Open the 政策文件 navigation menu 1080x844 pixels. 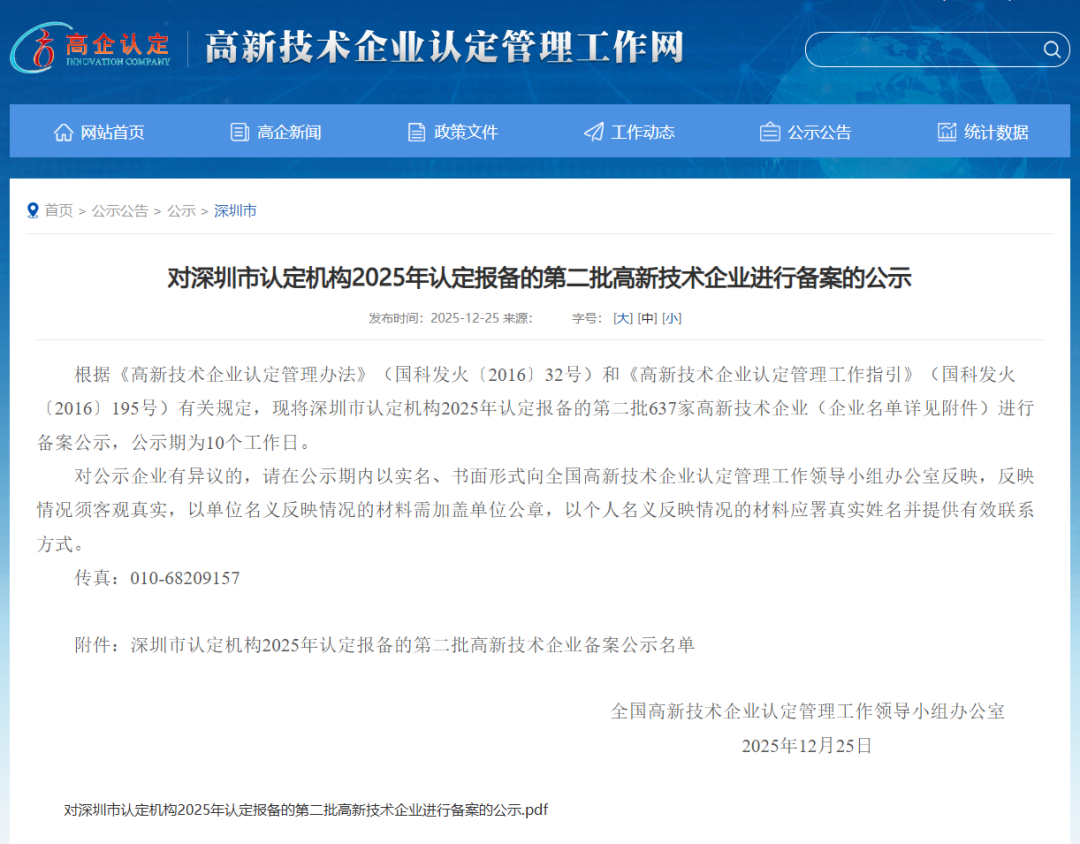(465, 132)
